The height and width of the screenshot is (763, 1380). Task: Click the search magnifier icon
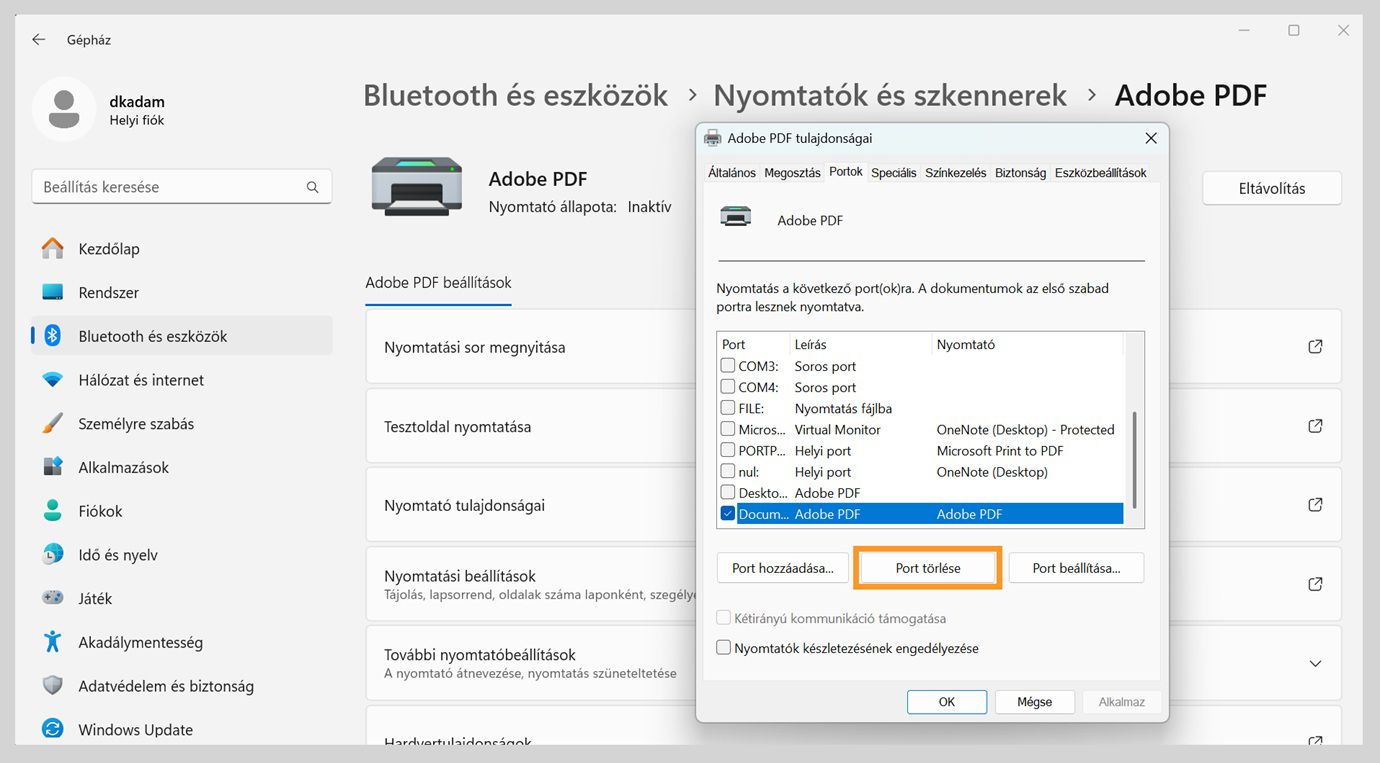312,186
